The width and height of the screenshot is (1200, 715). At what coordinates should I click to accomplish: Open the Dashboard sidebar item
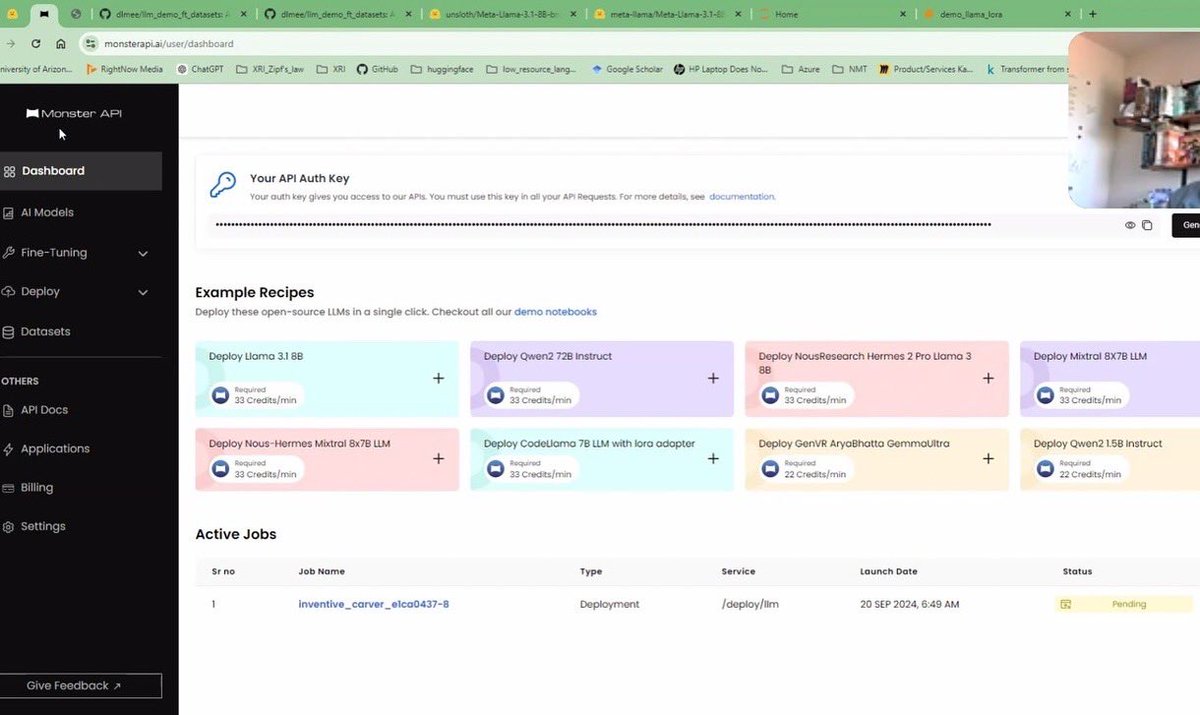80,171
